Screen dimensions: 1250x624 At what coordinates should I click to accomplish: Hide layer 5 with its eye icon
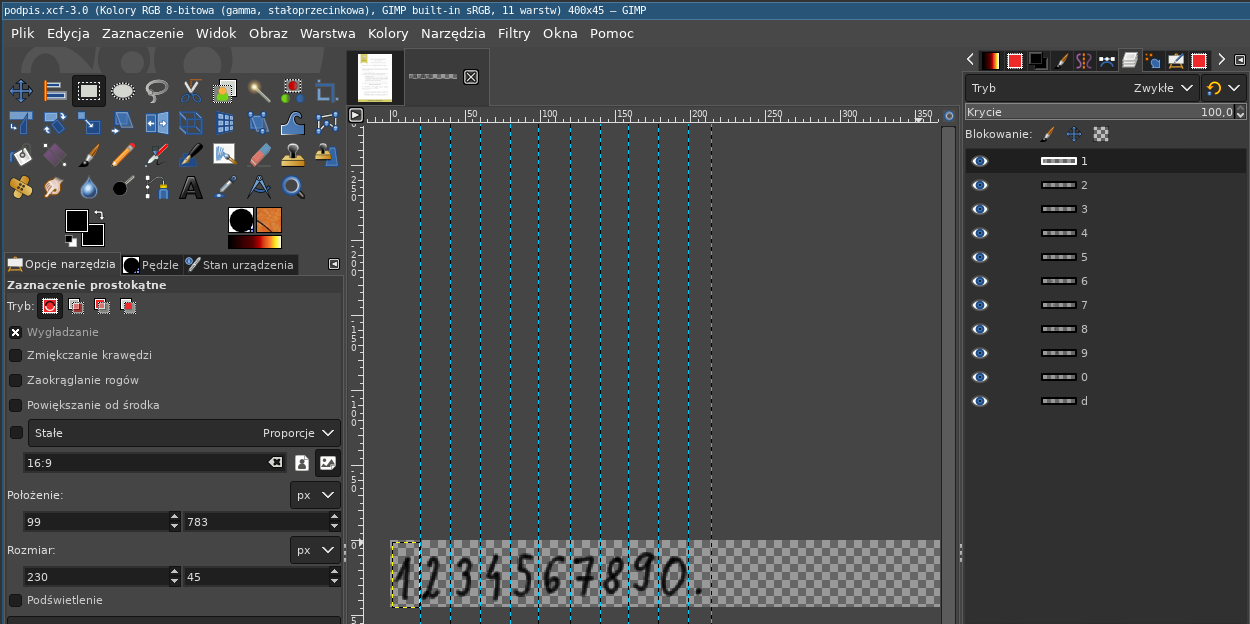pos(980,257)
